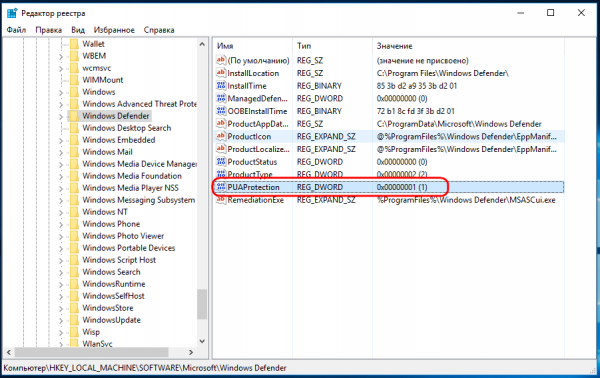
Task: Click the 0x00000001 (1) data cell
Action: click(402, 187)
